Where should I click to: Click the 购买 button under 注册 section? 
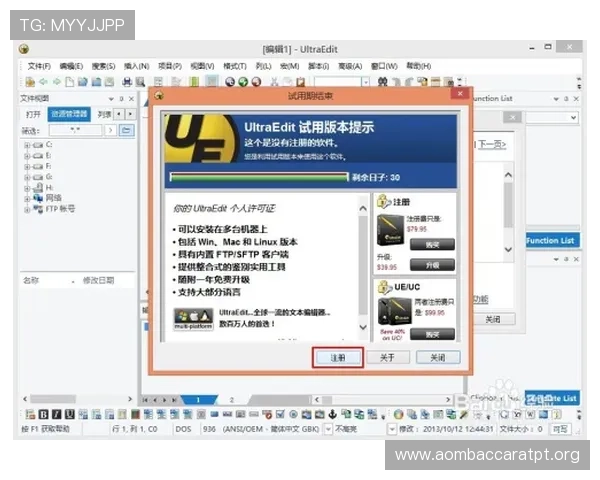coord(432,244)
